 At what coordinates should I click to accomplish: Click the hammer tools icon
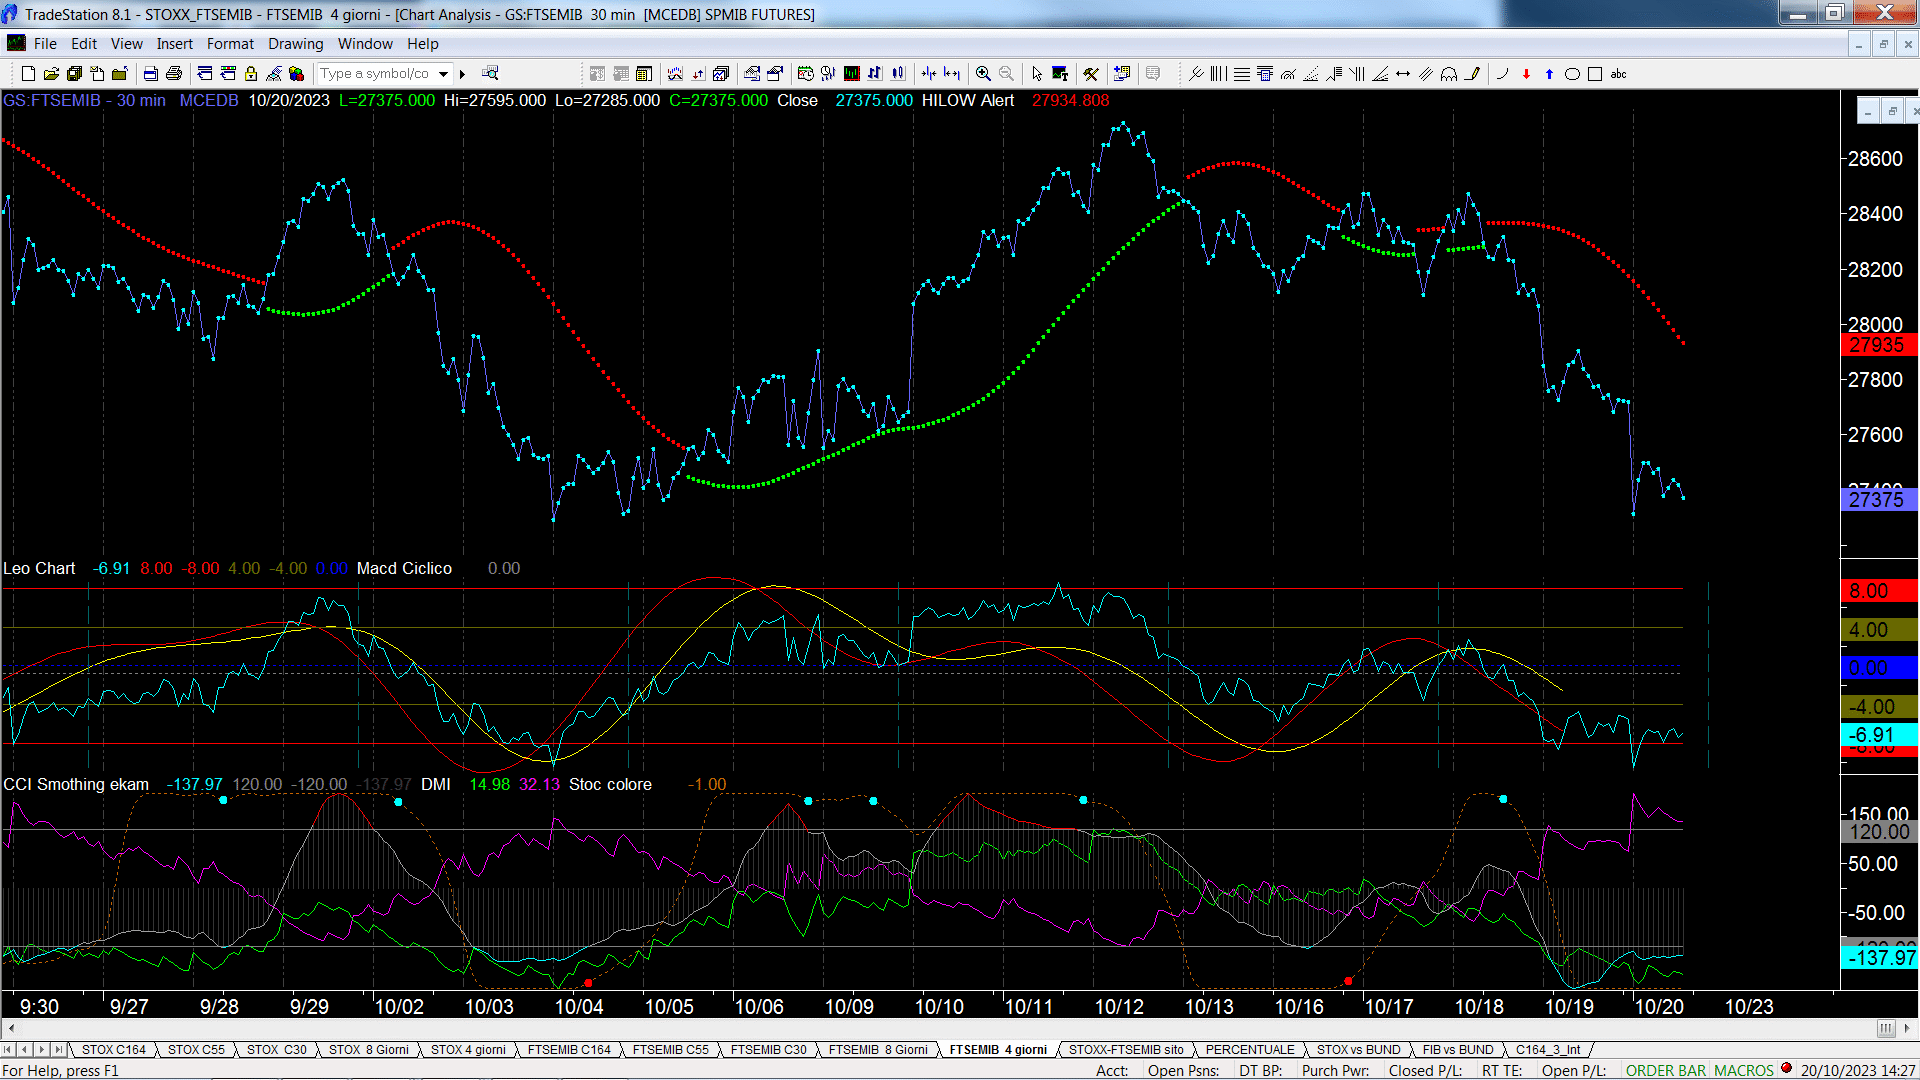(1091, 74)
